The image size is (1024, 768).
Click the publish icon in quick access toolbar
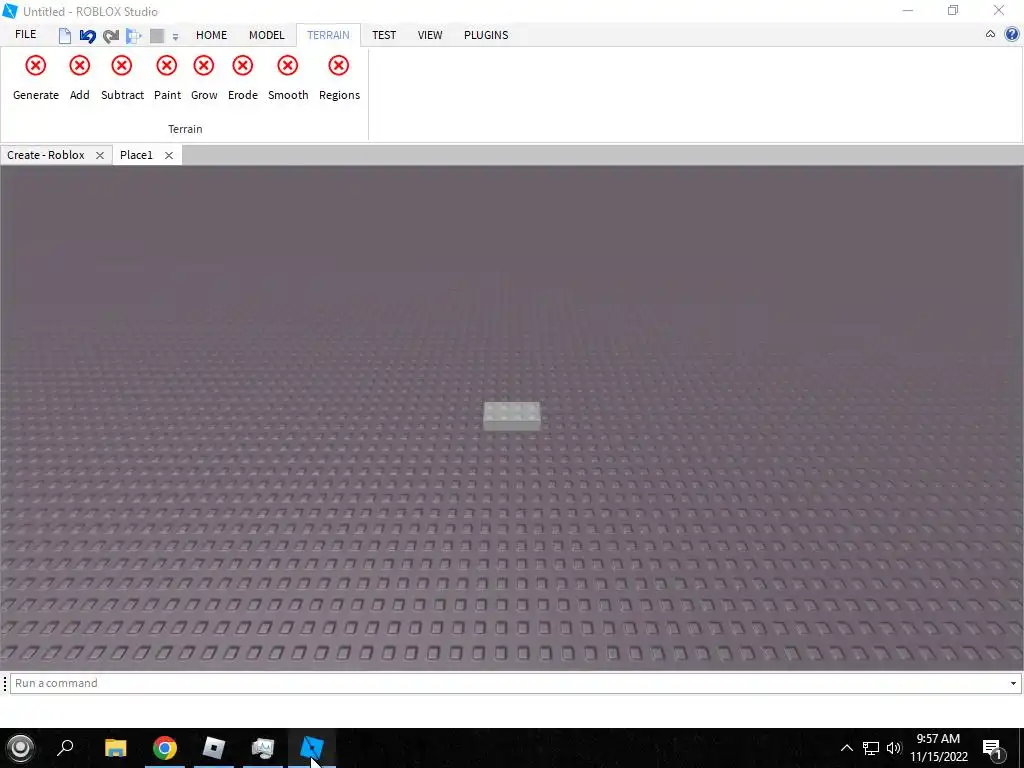point(134,35)
